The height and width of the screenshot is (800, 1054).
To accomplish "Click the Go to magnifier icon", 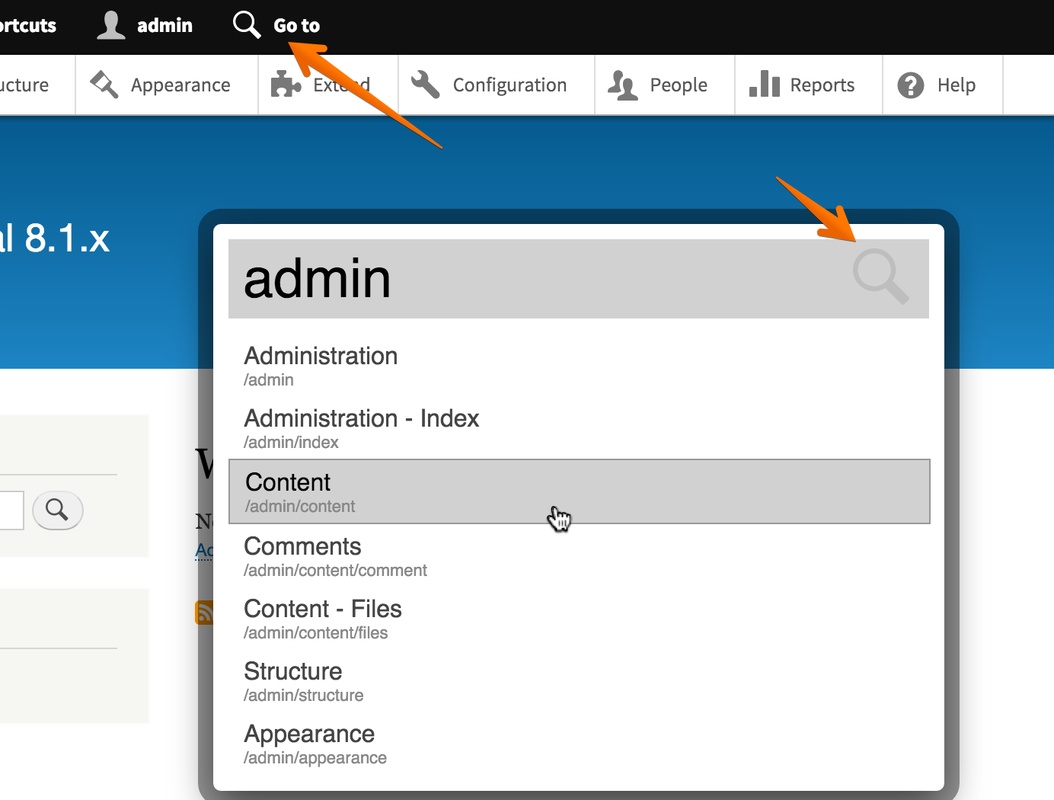I will 246,25.
